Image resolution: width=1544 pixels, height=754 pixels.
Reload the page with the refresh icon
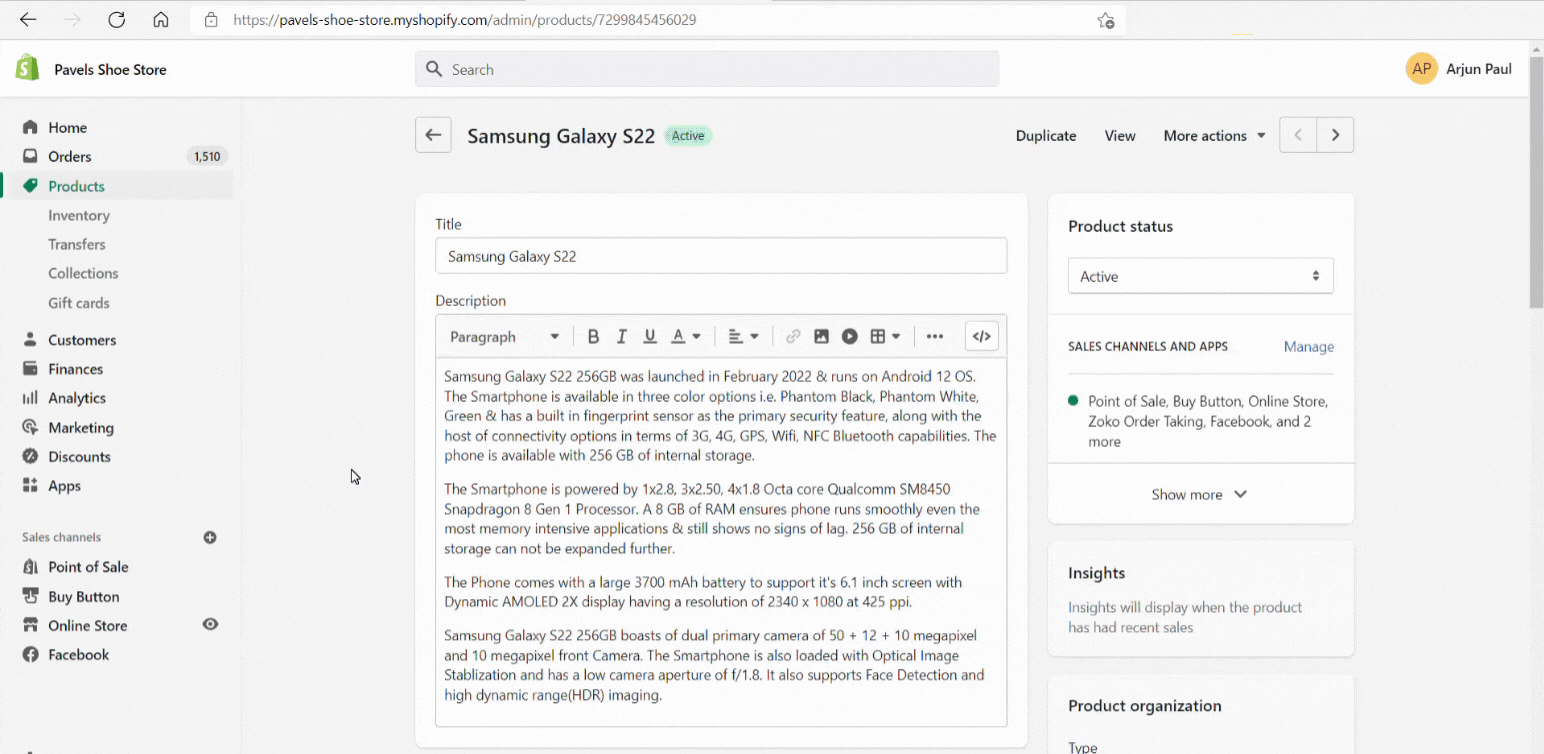[x=116, y=20]
